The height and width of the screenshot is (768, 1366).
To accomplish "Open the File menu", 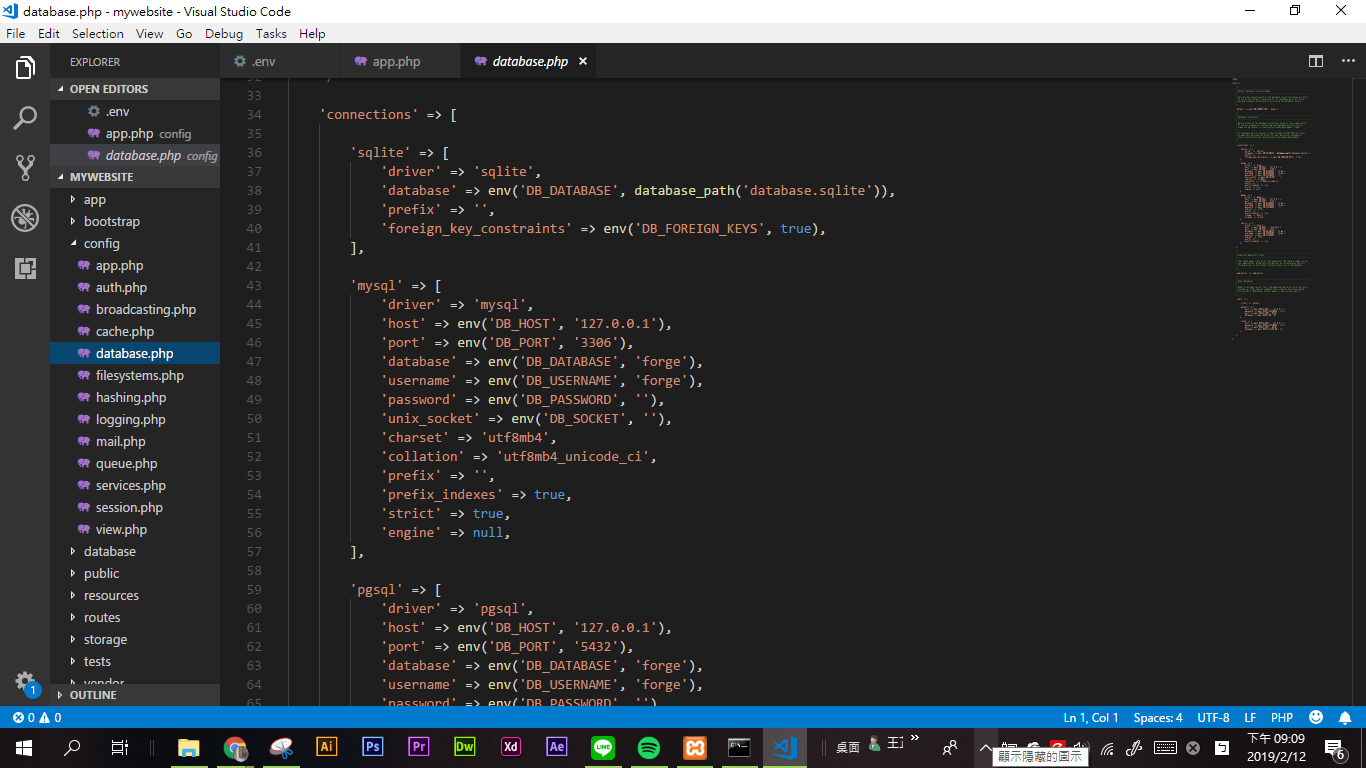I will tap(16, 33).
